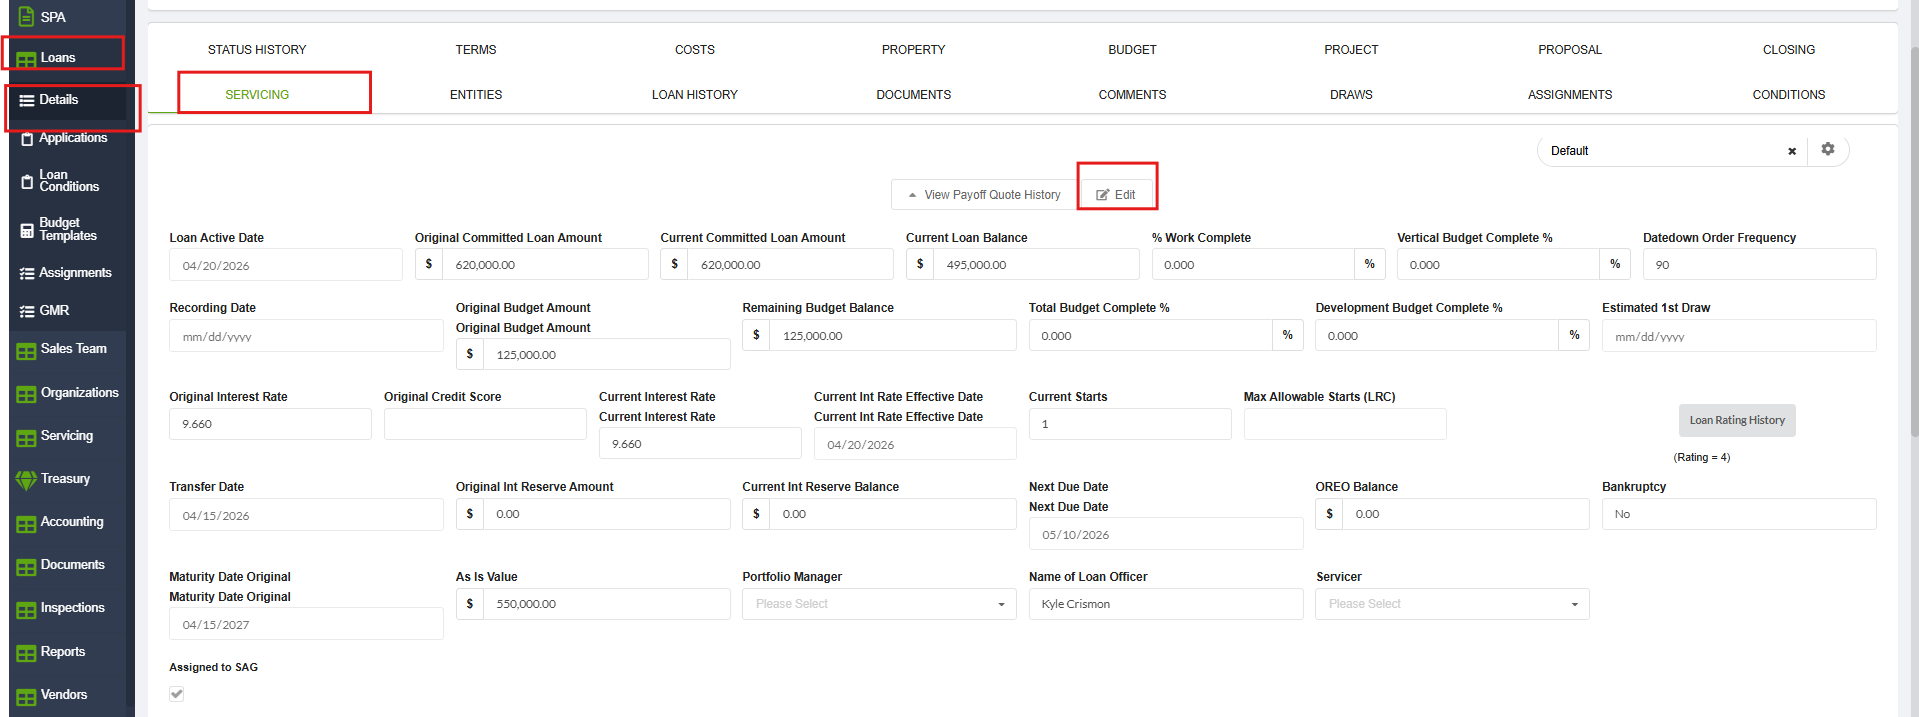Open the Loan History tab

[x=695, y=95]
